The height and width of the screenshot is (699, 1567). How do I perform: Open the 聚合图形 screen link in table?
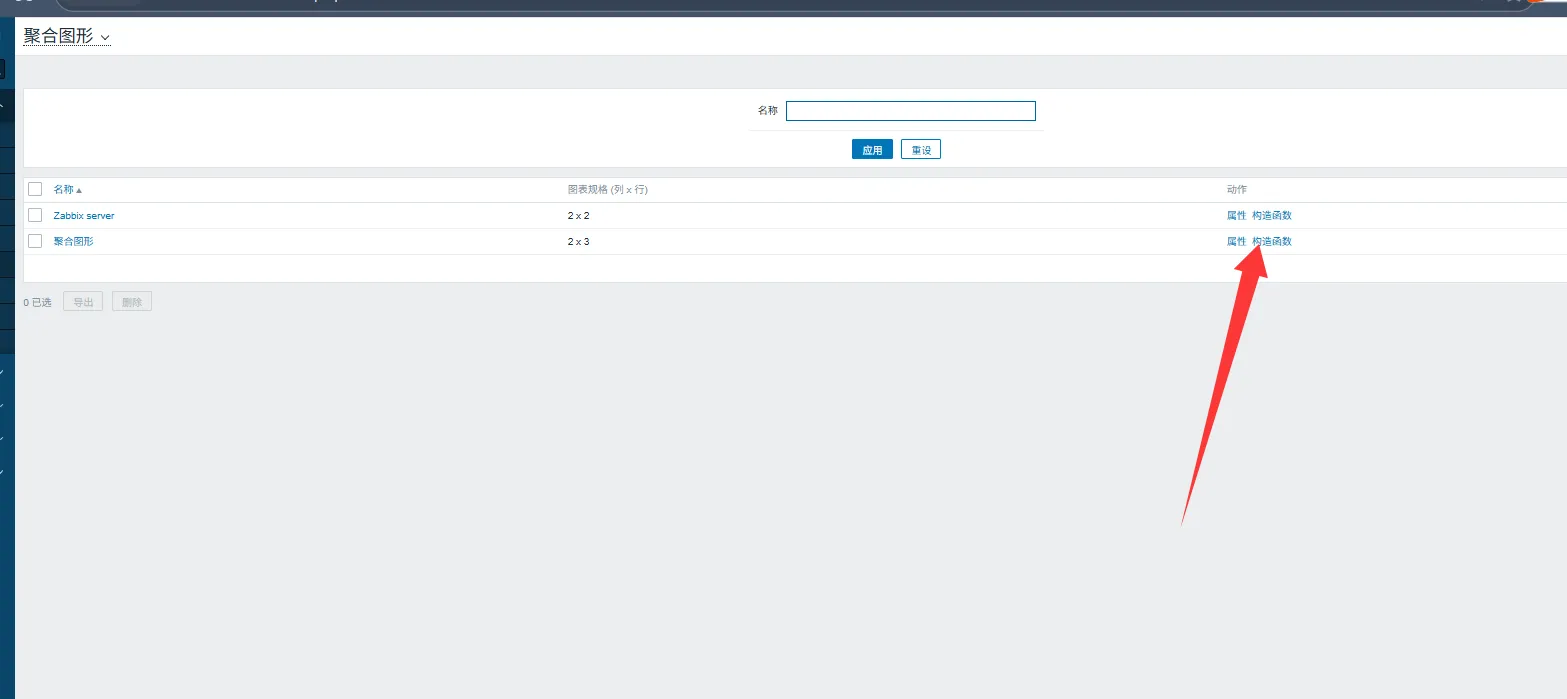point(73,242)
